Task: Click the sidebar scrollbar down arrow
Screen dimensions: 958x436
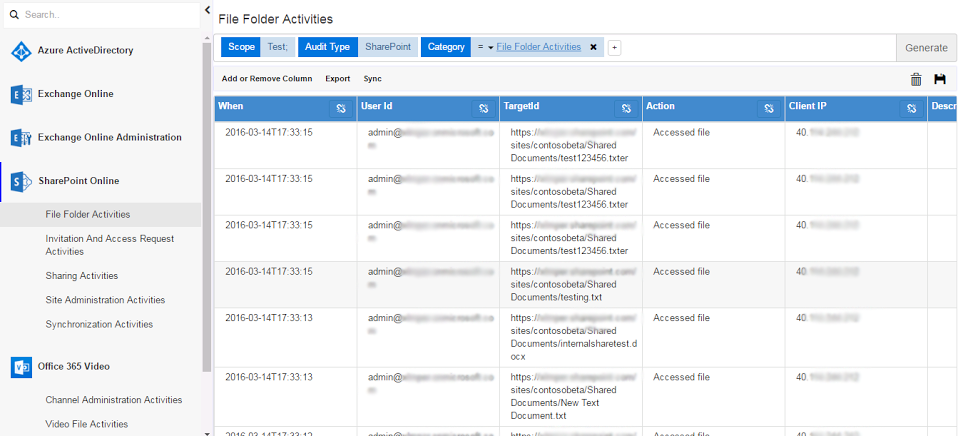Action: [207, 432]
